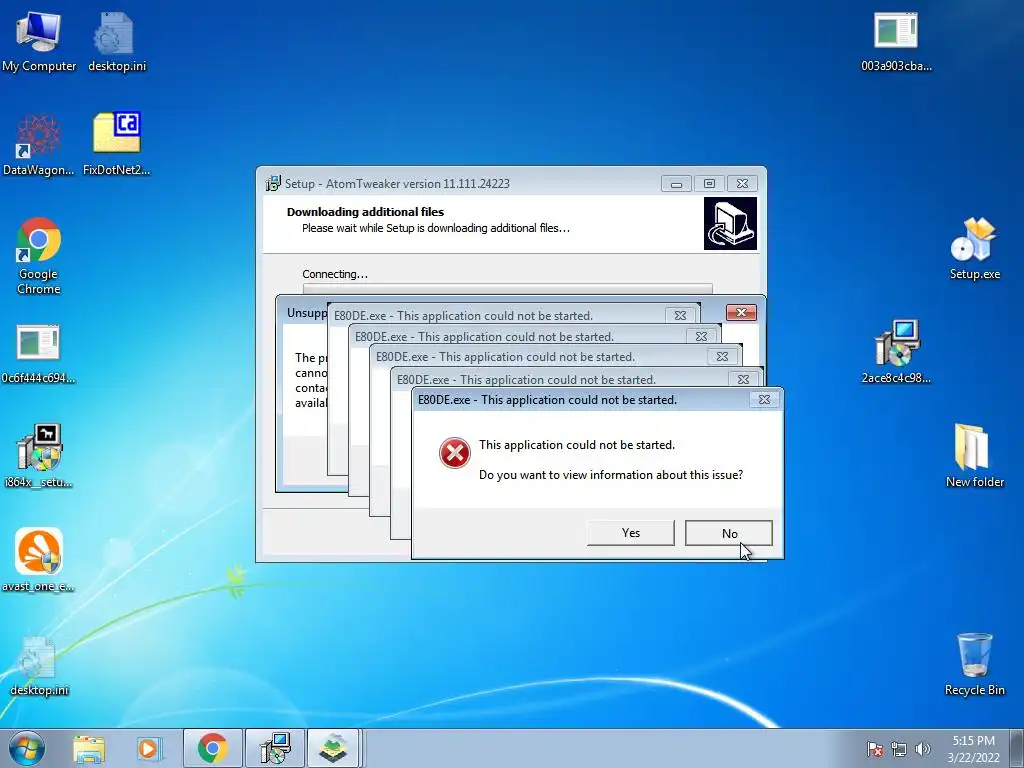Select the 003a903cba file icon

[896, 40]
